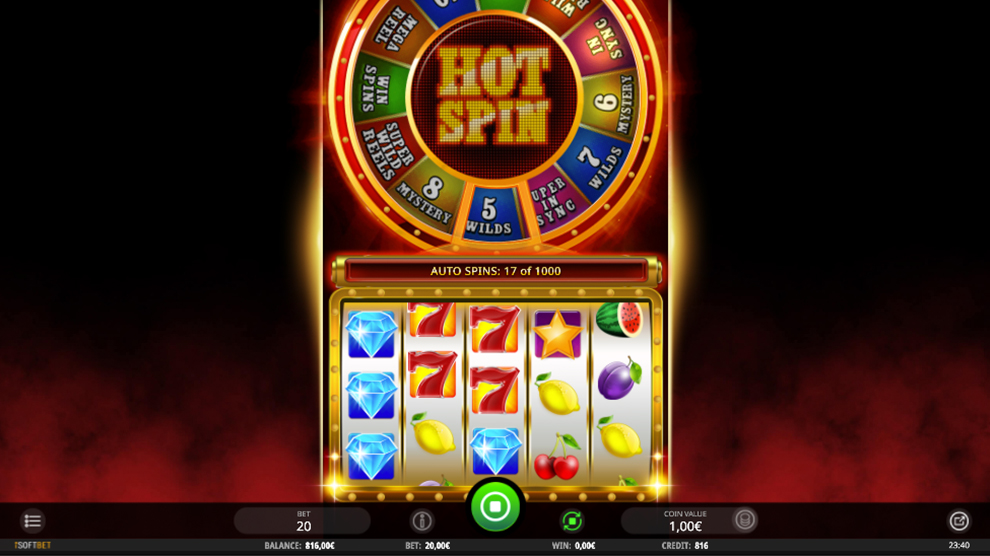Toggle the green autoplay icon

[572, 521]
